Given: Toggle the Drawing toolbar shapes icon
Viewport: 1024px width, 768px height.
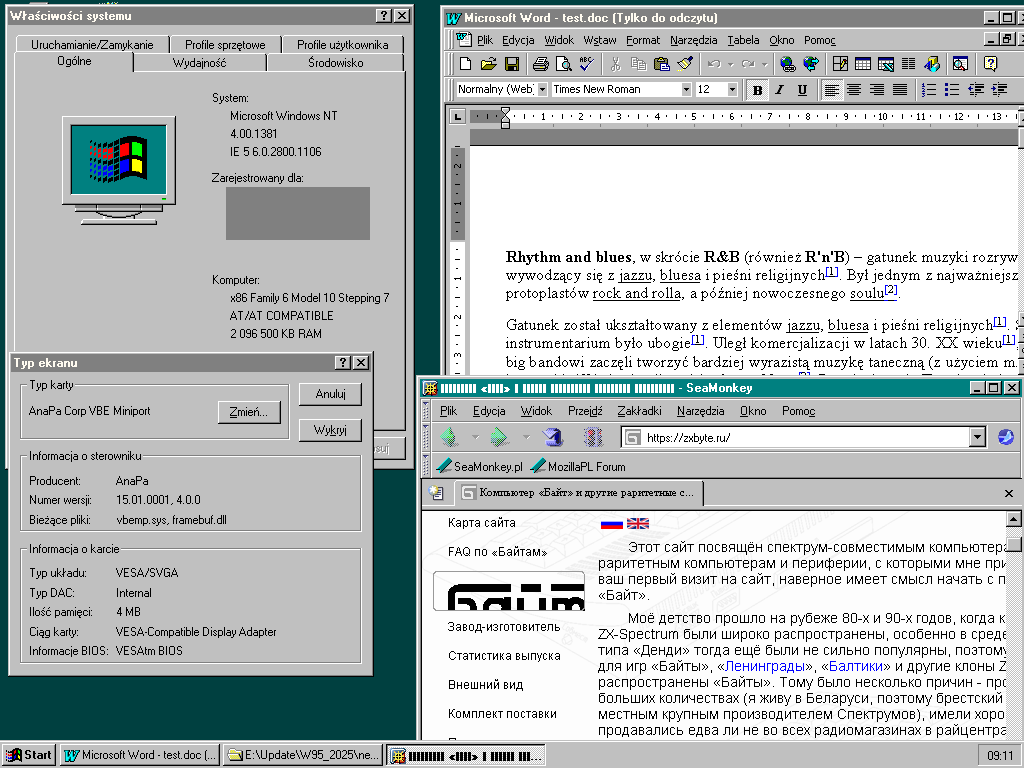Looking at the screenshot, I should 931,63.
